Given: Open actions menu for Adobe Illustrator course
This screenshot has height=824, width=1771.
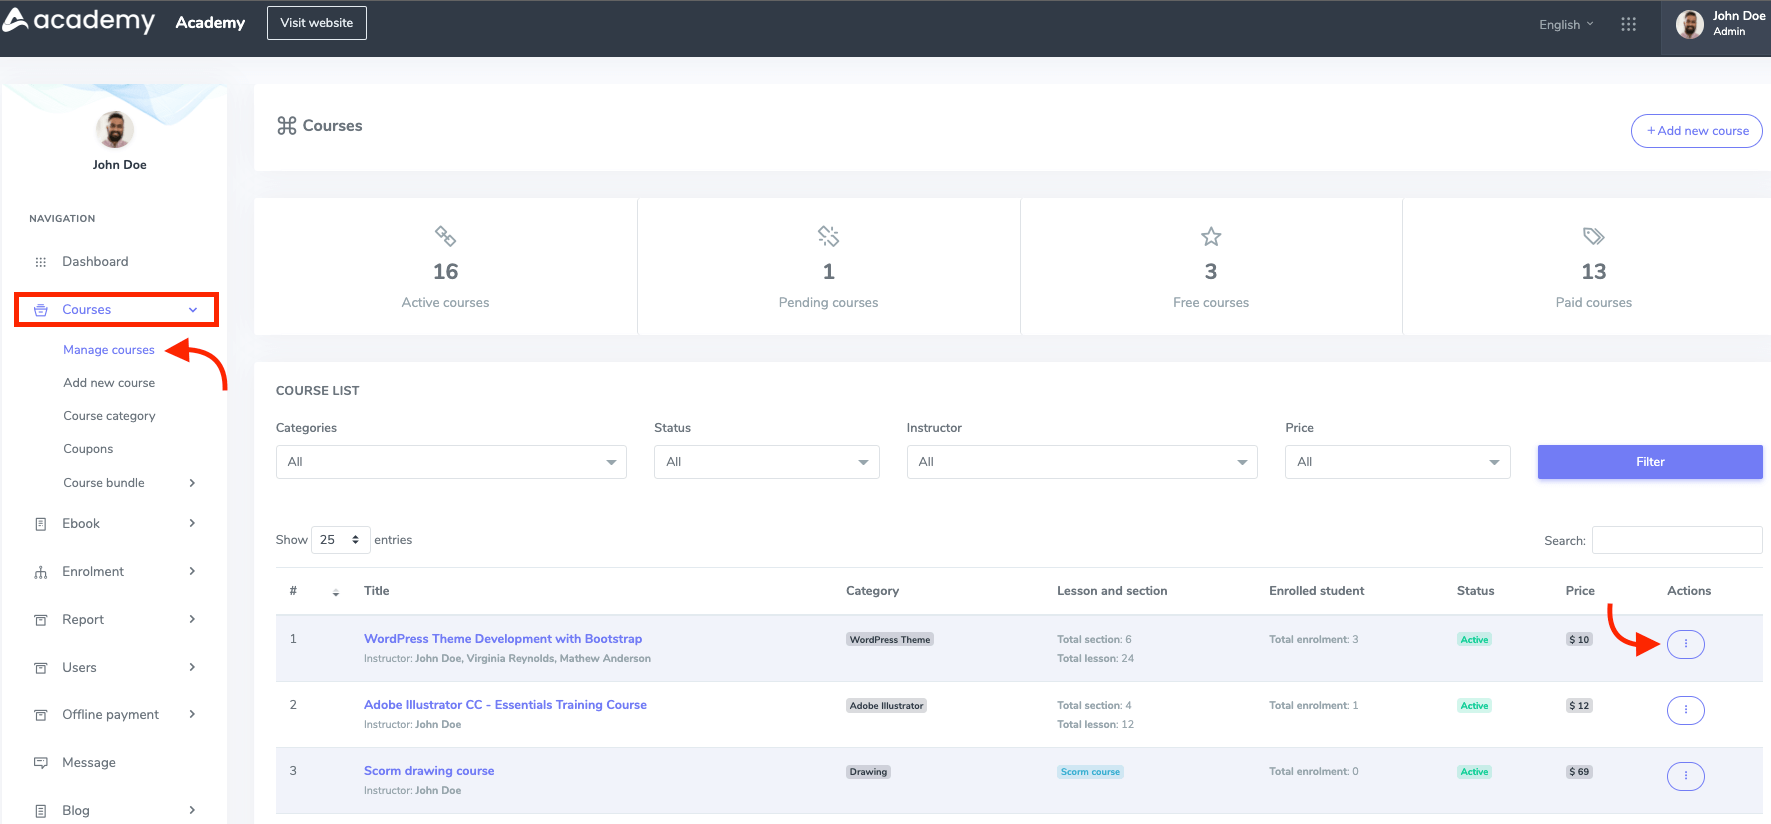Looking at the screenshot, I should 1685,710.
